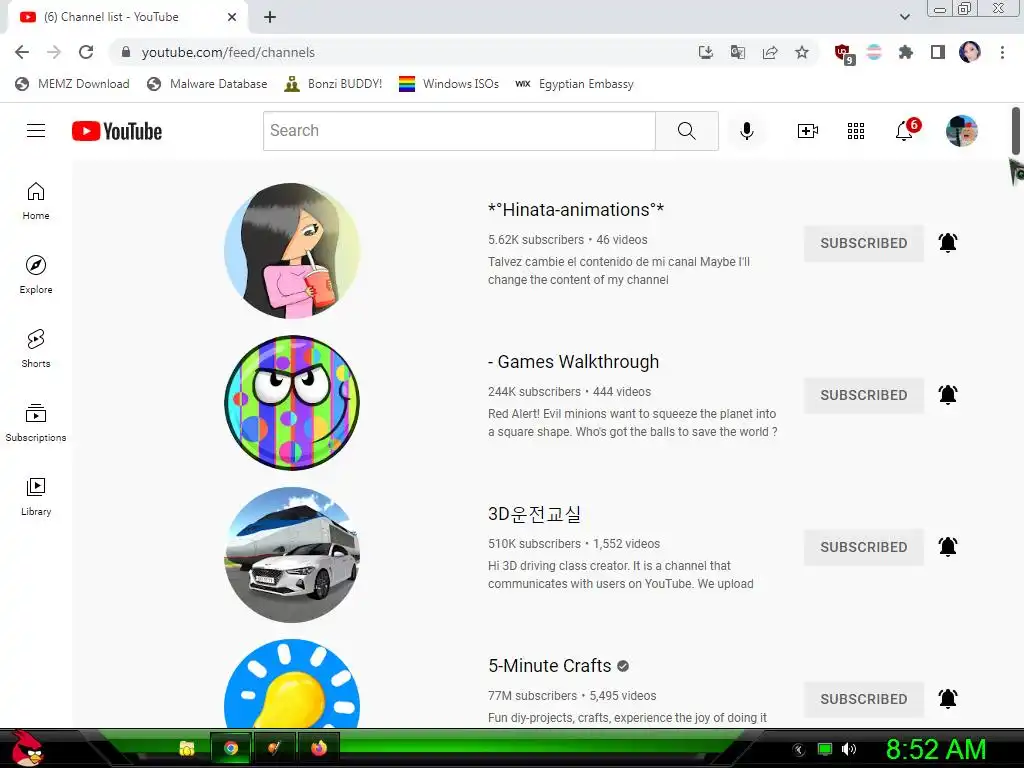Screen dimensions: 1024x768
Task: Go to Home in sidebar
Action: click(36, 201)
